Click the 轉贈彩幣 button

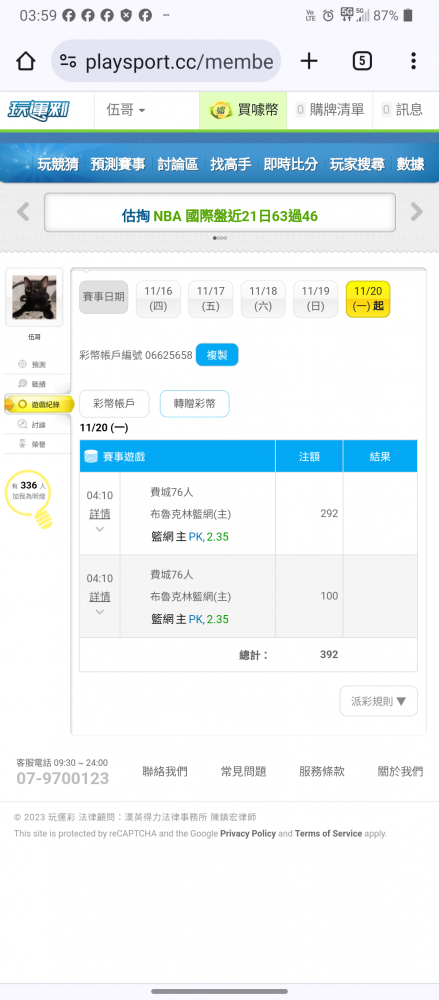pos(195,404)
